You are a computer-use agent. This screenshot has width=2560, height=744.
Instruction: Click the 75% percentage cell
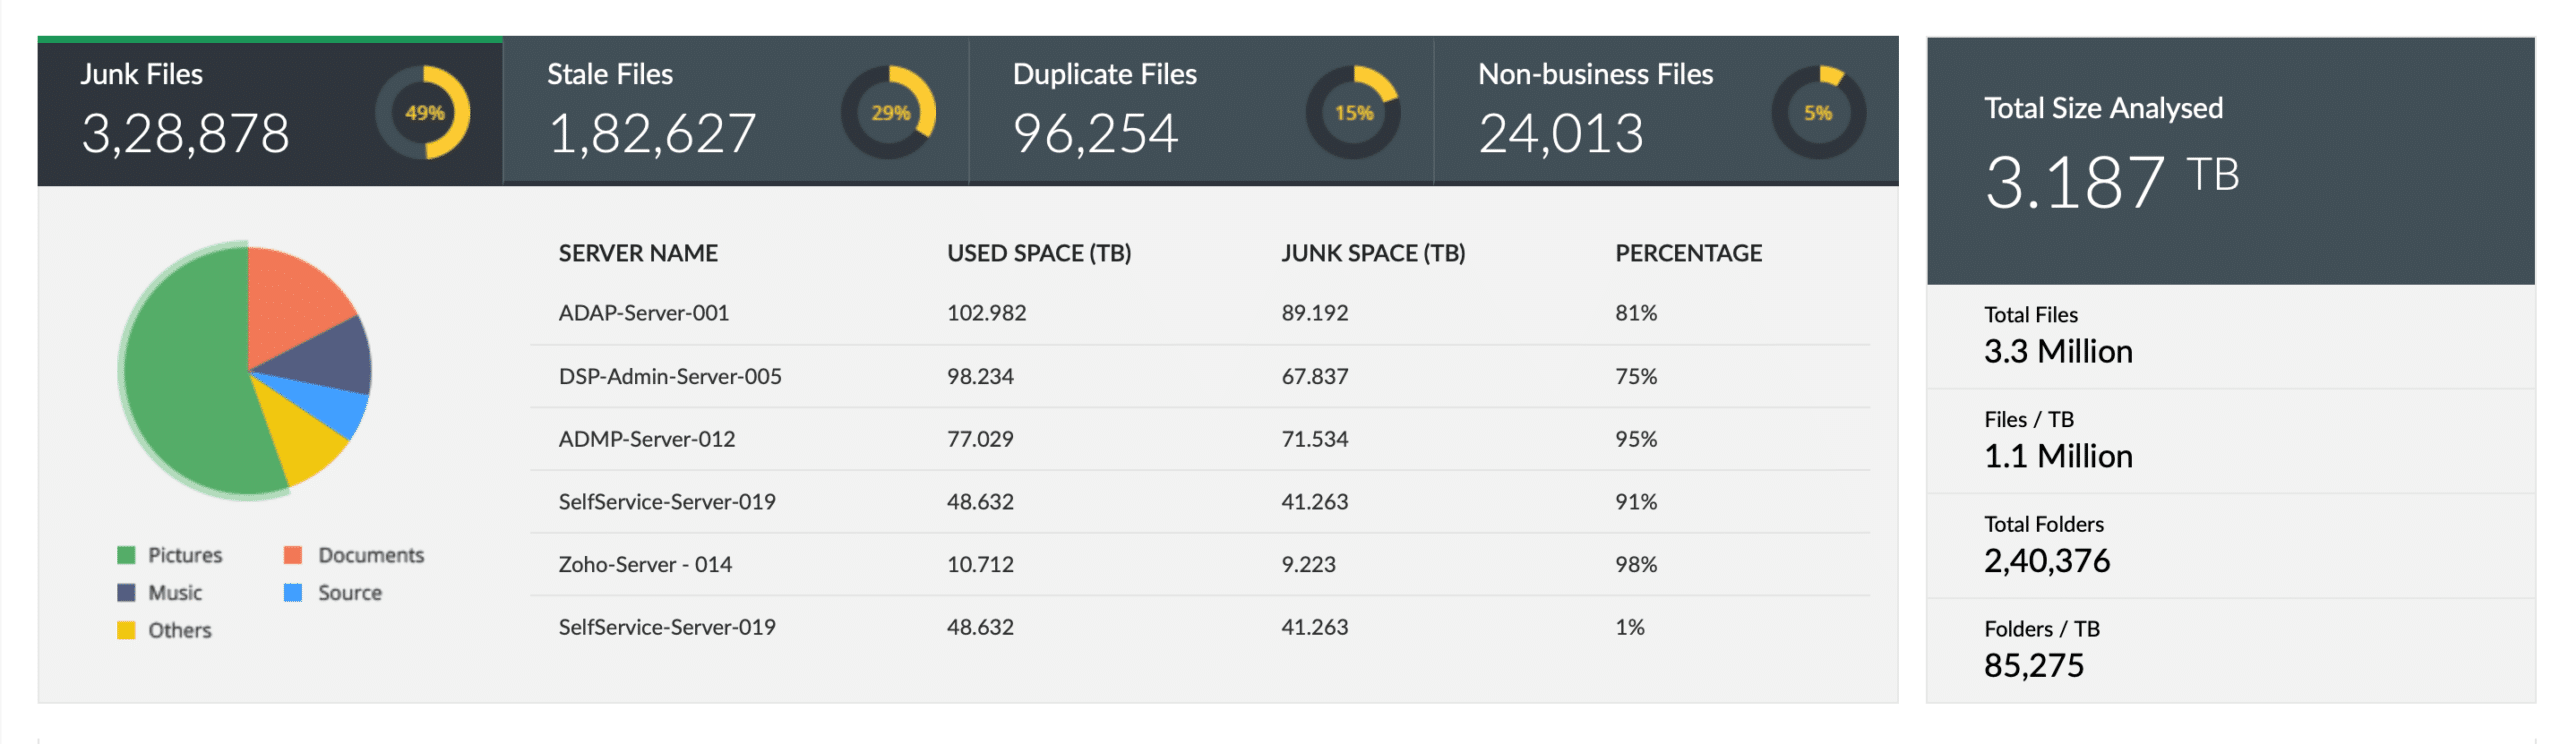pyautogui.click(x=1636, y=376)
